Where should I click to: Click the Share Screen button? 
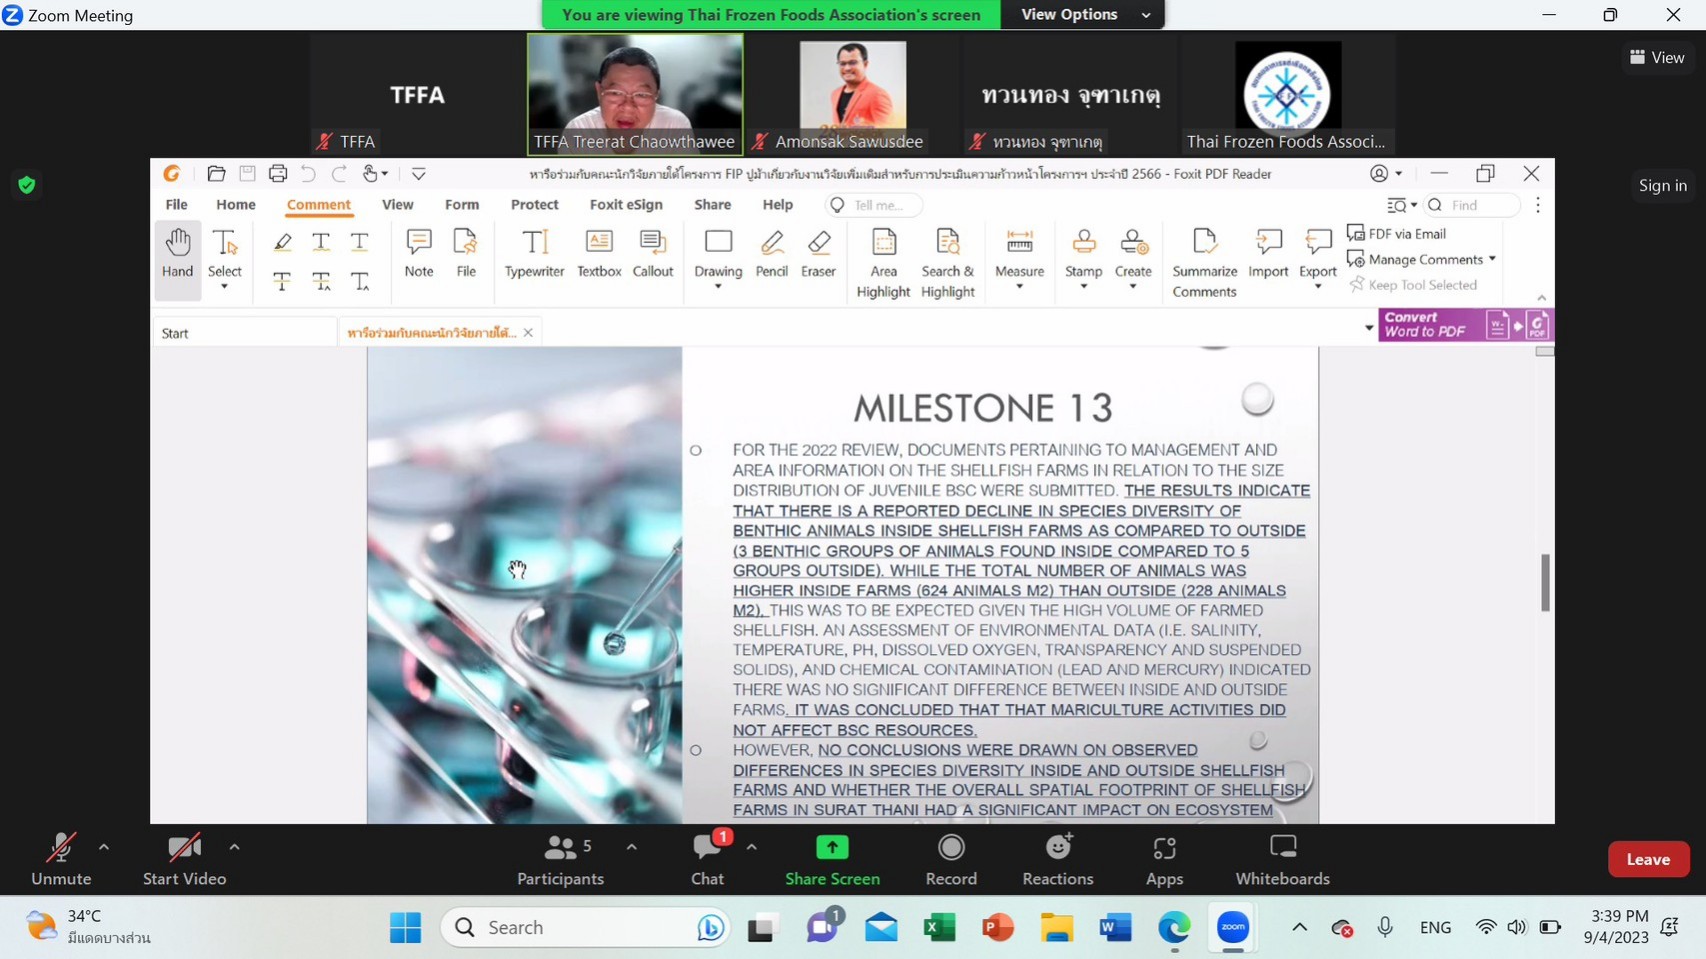coord(832,859)
